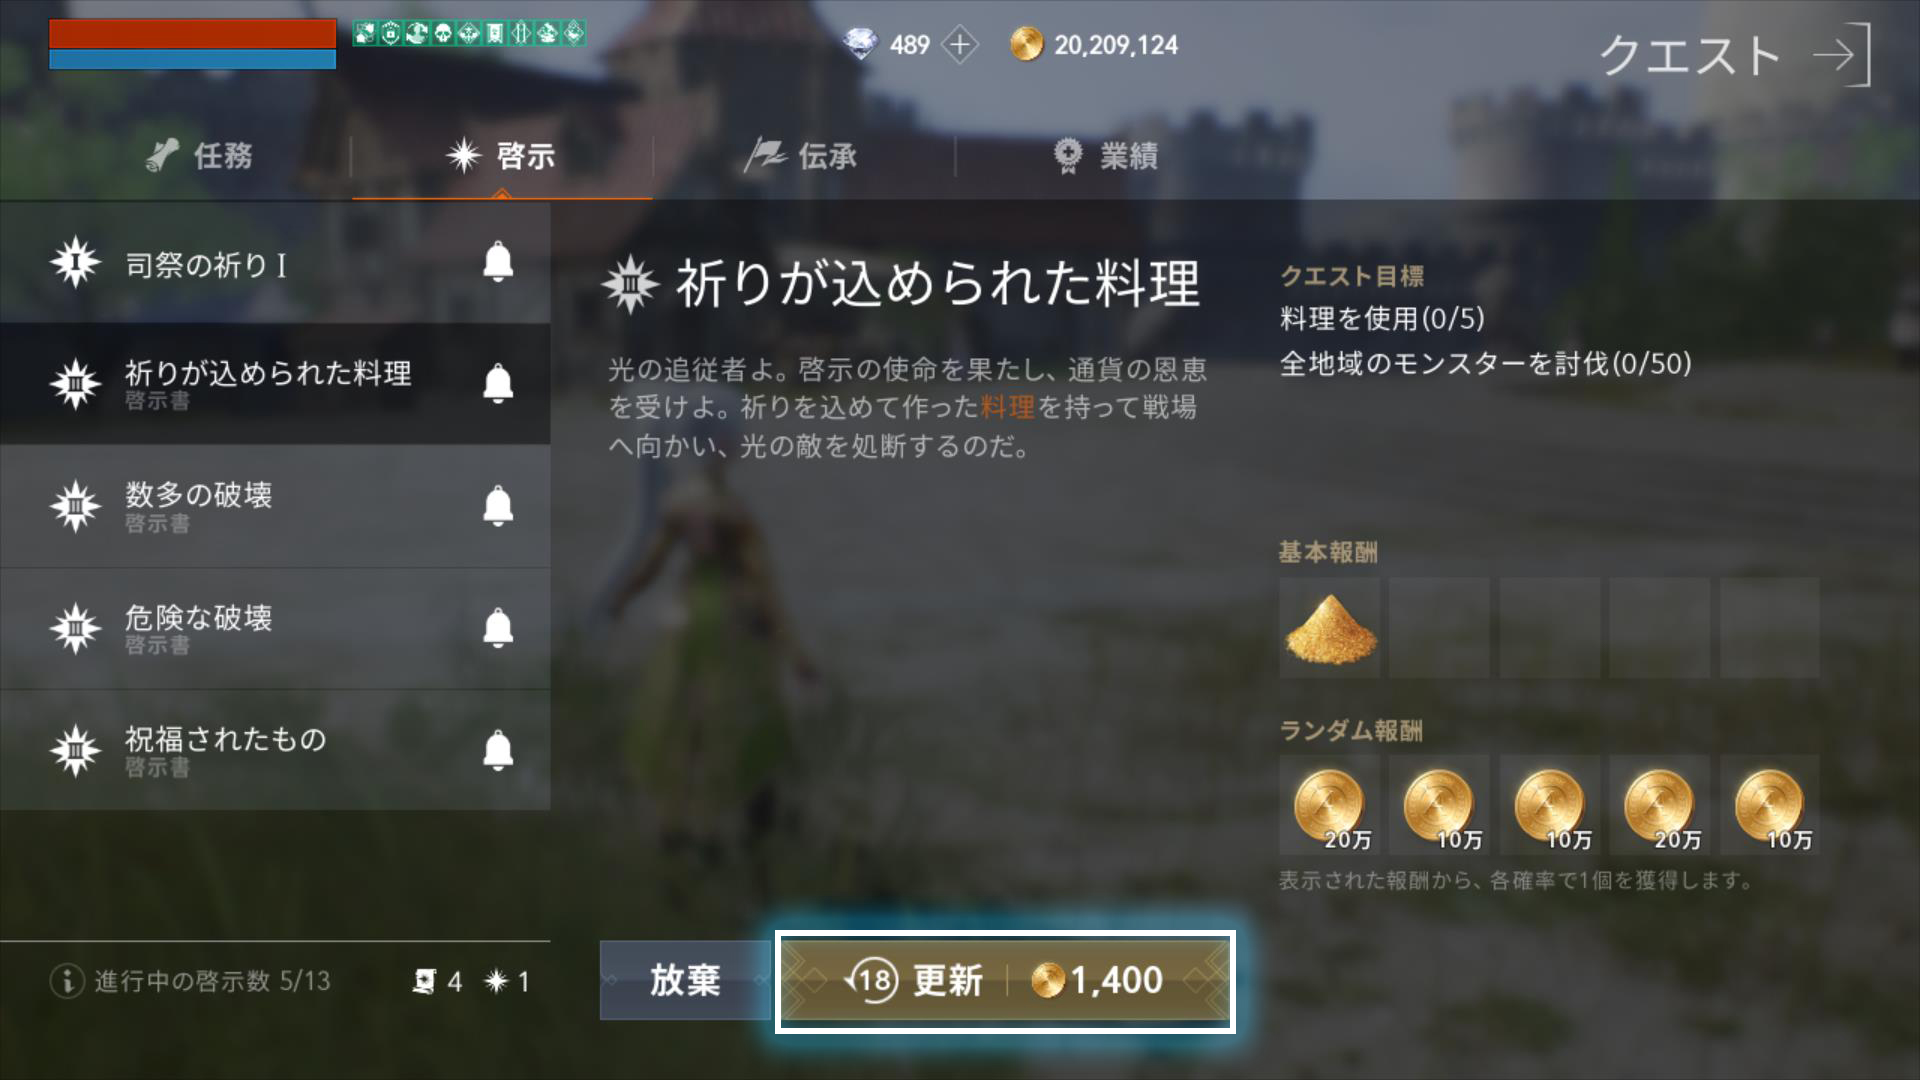Click the last 10万 coin reward
The image size is (1920, 1080).
1770,806
